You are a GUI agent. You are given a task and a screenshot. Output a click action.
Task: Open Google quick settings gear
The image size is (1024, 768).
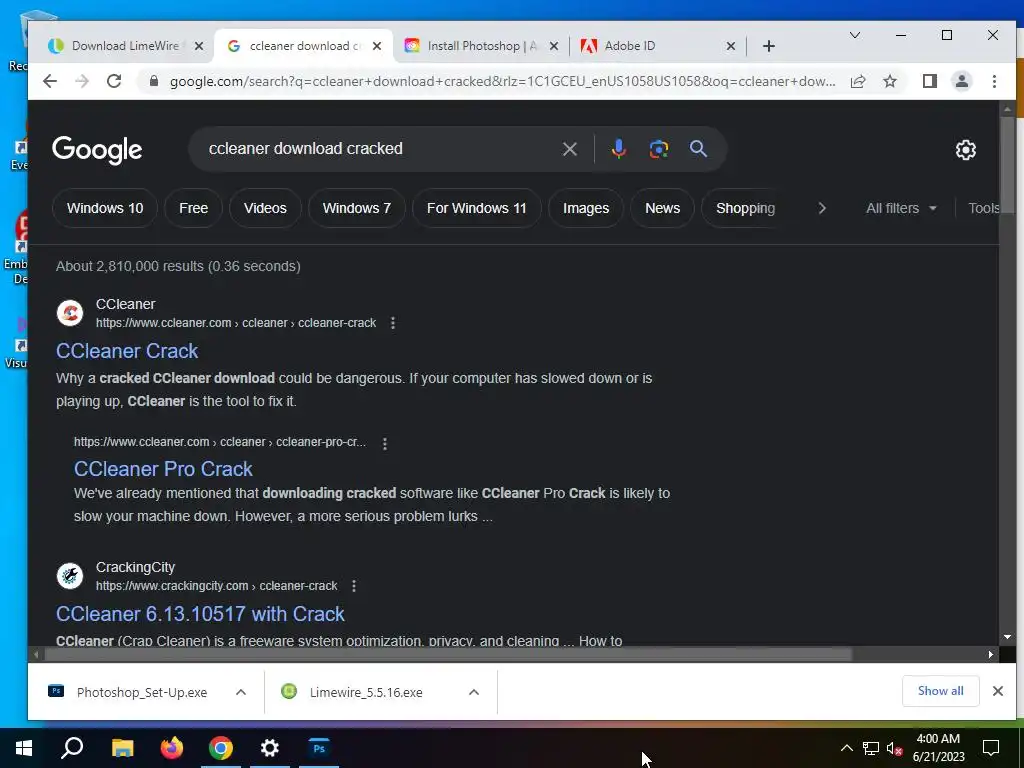click(x=965, y=150)
